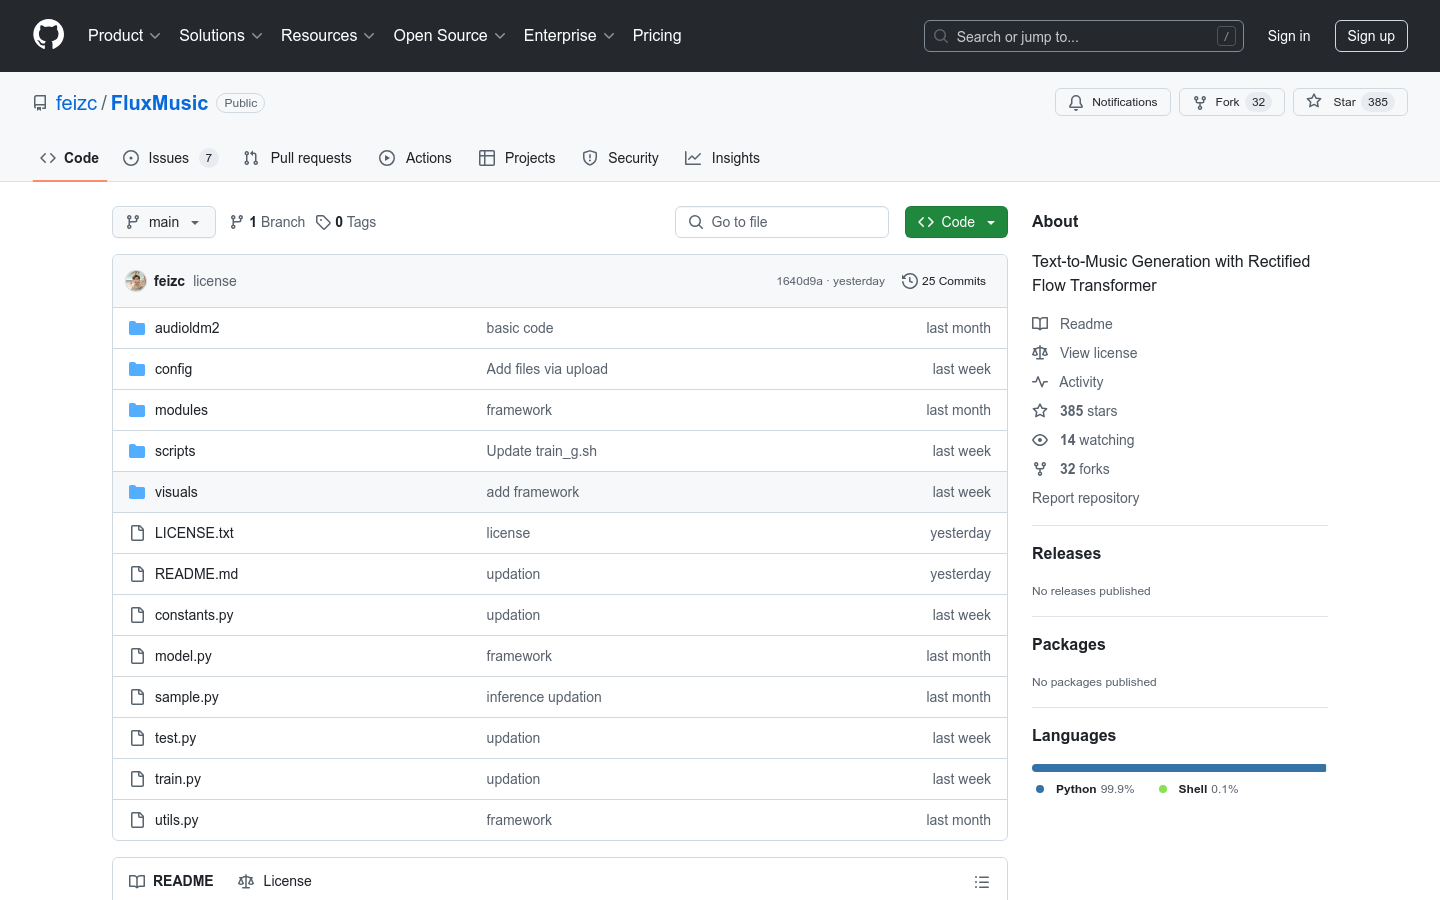
Task: Click the watching eye icon
Action: coord(1040,440)
